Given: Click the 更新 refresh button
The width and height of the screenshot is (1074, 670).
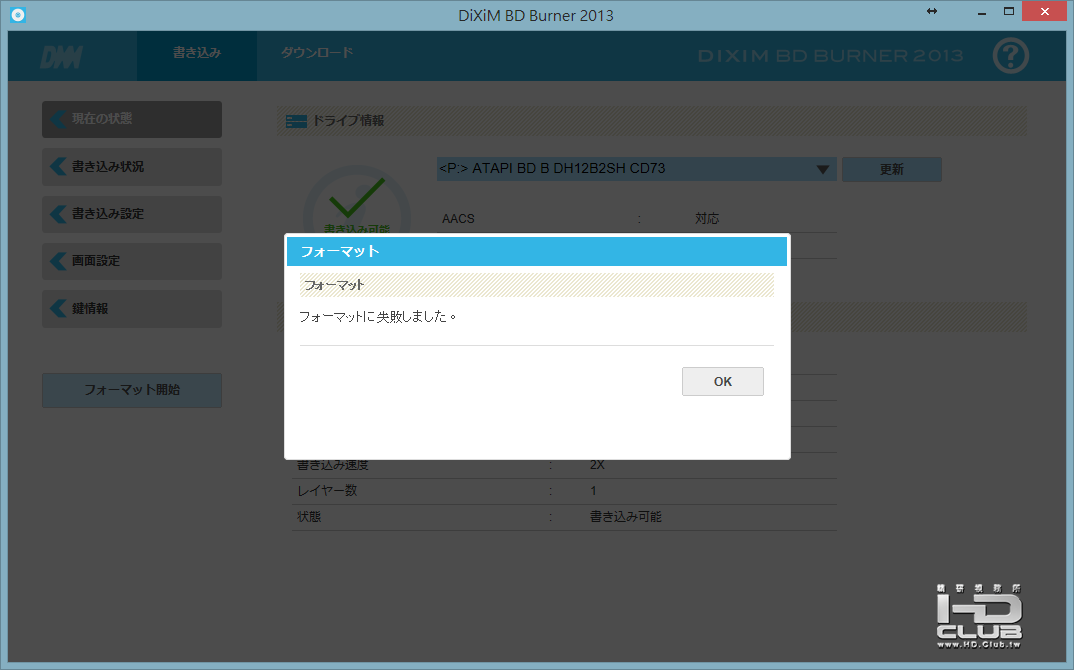Looking at the screenshot, I should coord(892,169).
